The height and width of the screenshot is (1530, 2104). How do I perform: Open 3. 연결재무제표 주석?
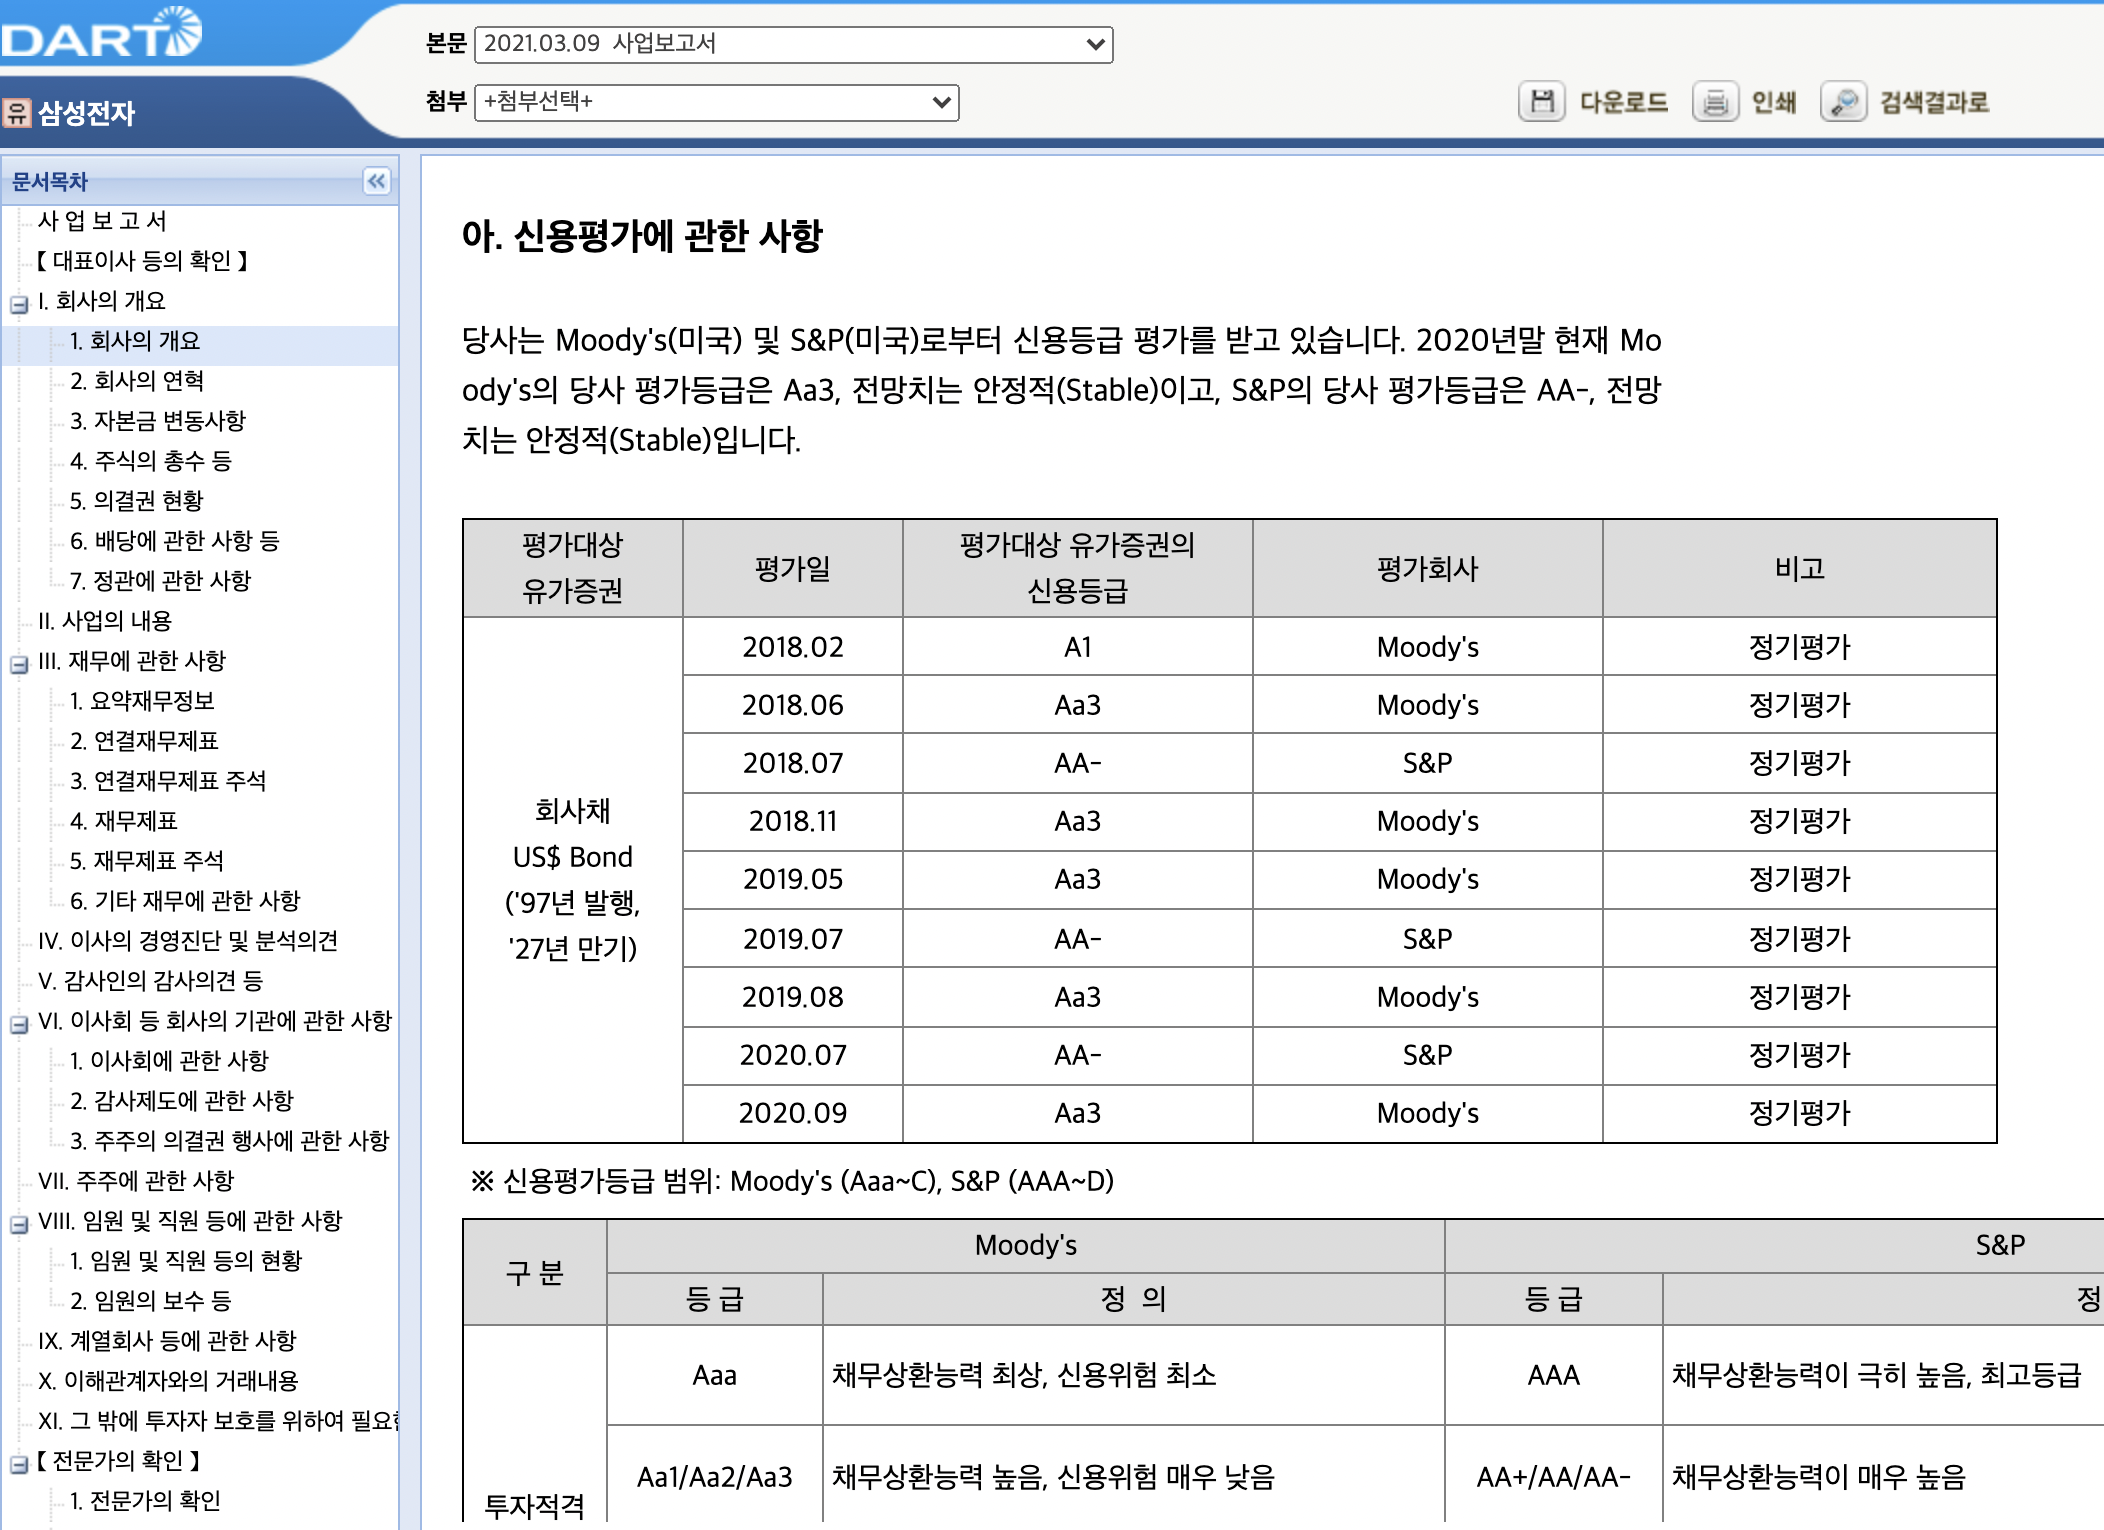click(x=168, y=781)
